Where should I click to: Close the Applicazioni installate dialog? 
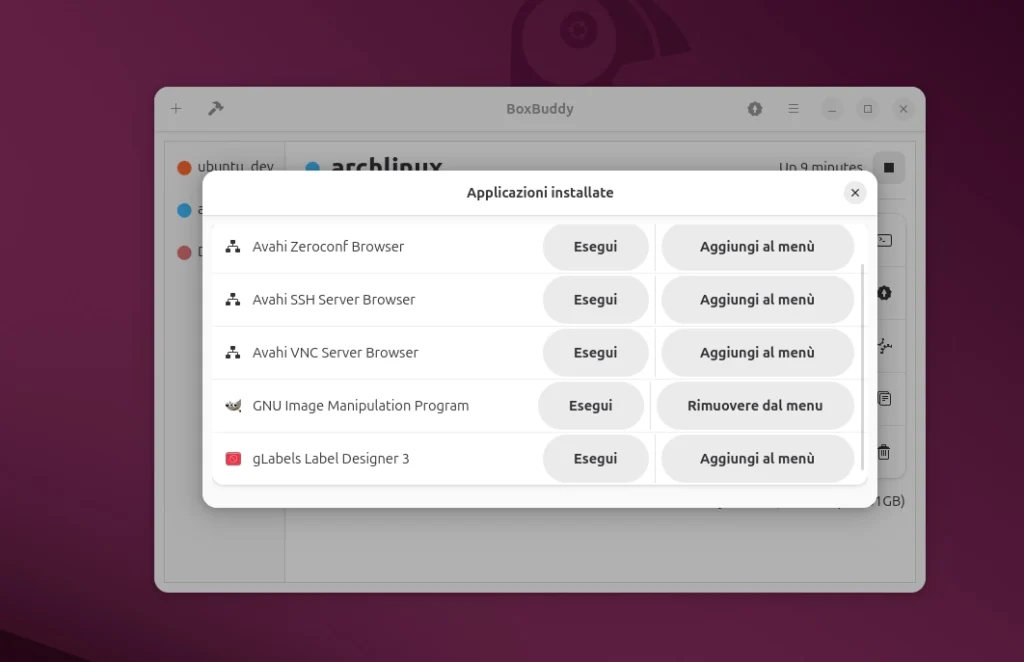click(x=854, y=193)
